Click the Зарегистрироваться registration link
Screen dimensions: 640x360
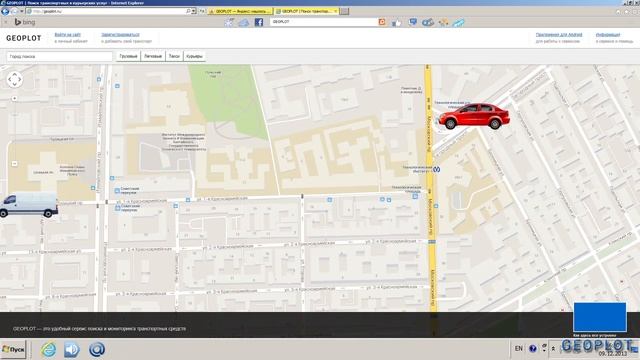[x=120, y=35]
